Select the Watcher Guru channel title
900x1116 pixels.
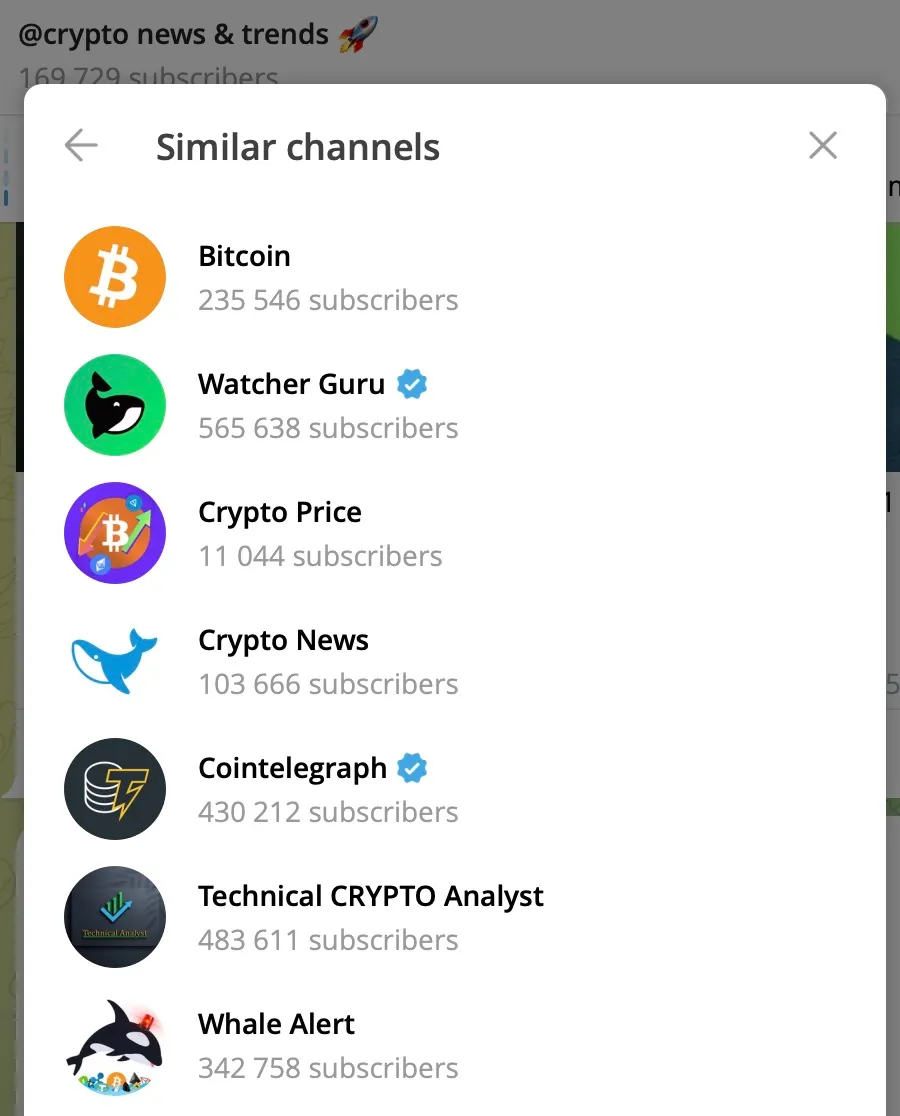coord(291,384)
